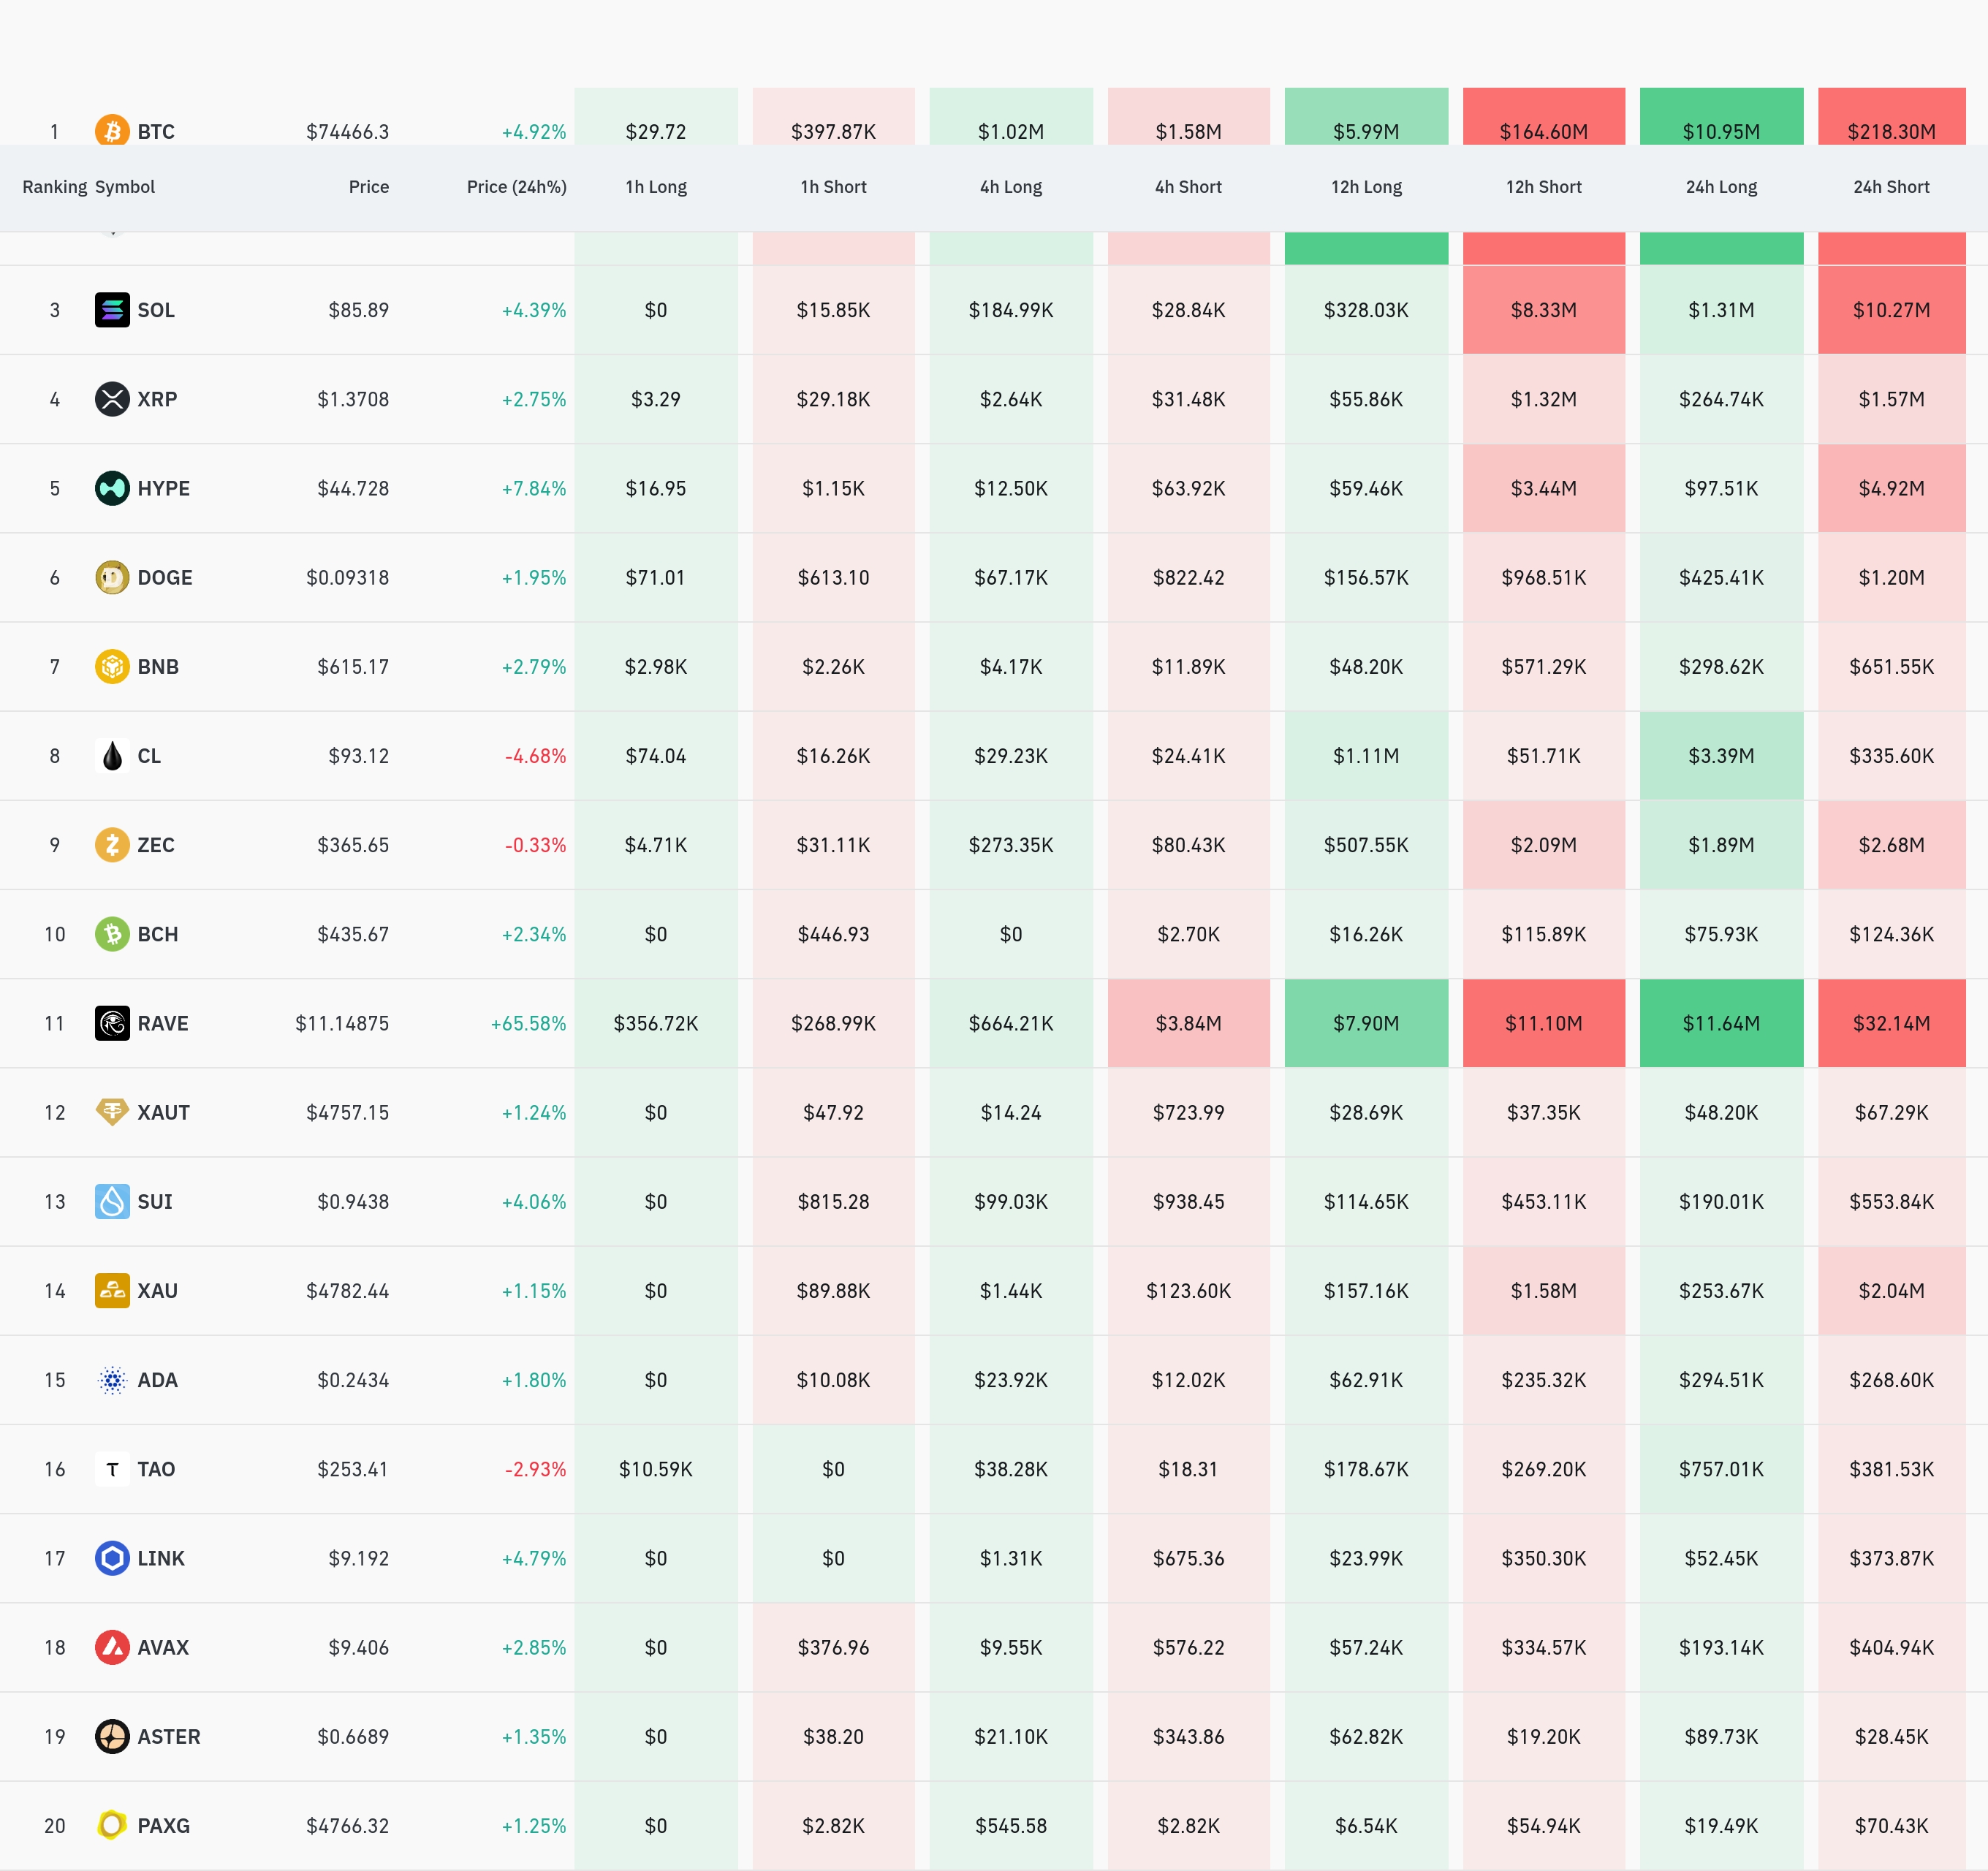Screen dimensions: 1988x1871
Task: Click the LINK Chainlink hexagon icon
Action: (112, 1558)
